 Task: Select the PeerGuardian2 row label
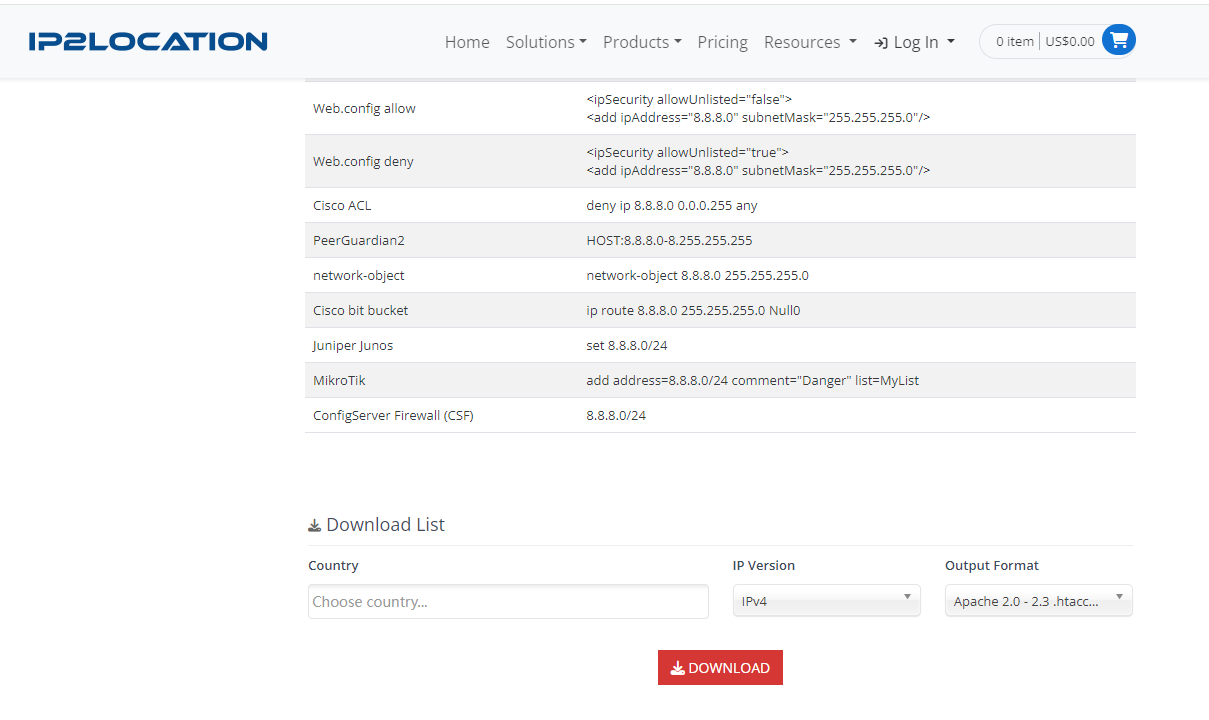click(359, 241)
